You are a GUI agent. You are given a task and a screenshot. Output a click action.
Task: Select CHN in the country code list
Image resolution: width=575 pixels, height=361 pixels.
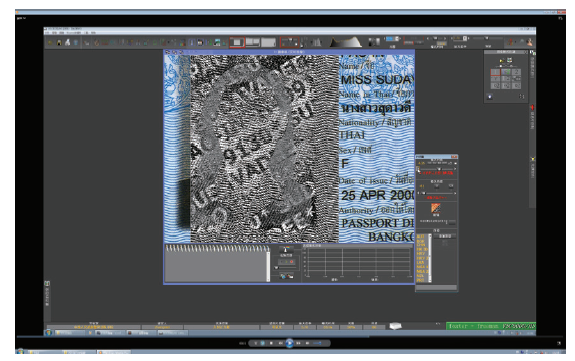[x=421, y=245]
